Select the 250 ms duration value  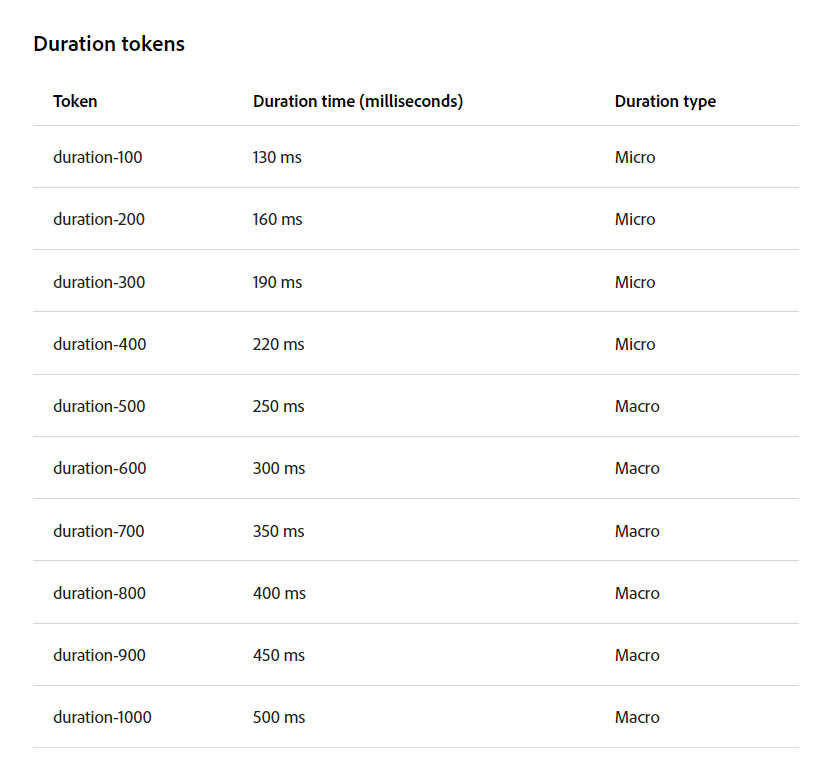tap(278, 406)
